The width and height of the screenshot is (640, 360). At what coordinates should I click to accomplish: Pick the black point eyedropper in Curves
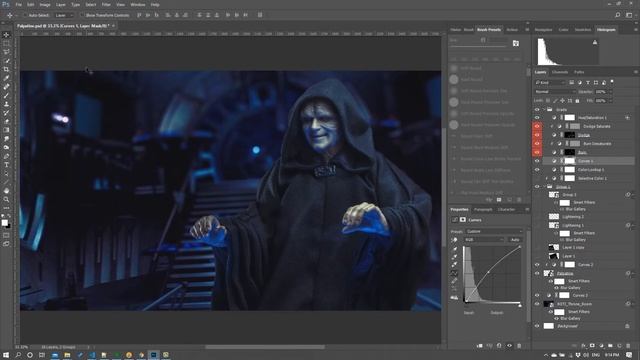(x=454, y=249)
